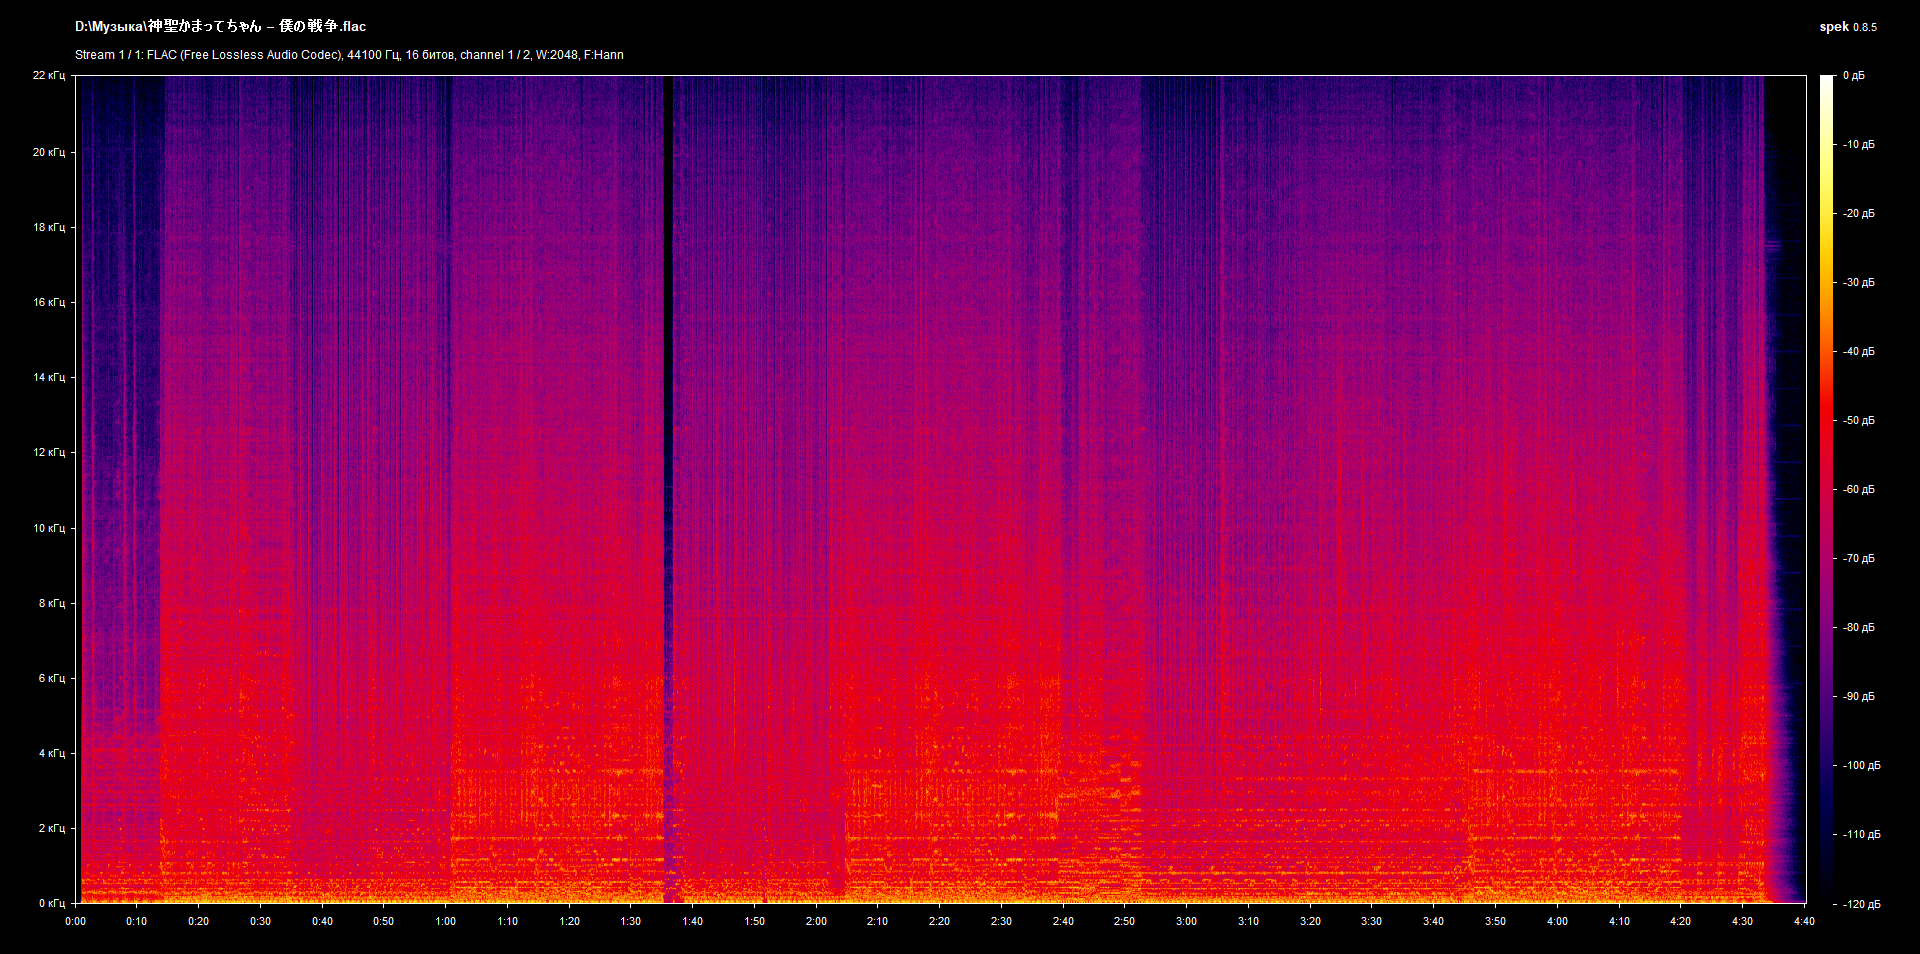
Task: Click the 22 кГц frequency axis label
Action: (49, 75)
